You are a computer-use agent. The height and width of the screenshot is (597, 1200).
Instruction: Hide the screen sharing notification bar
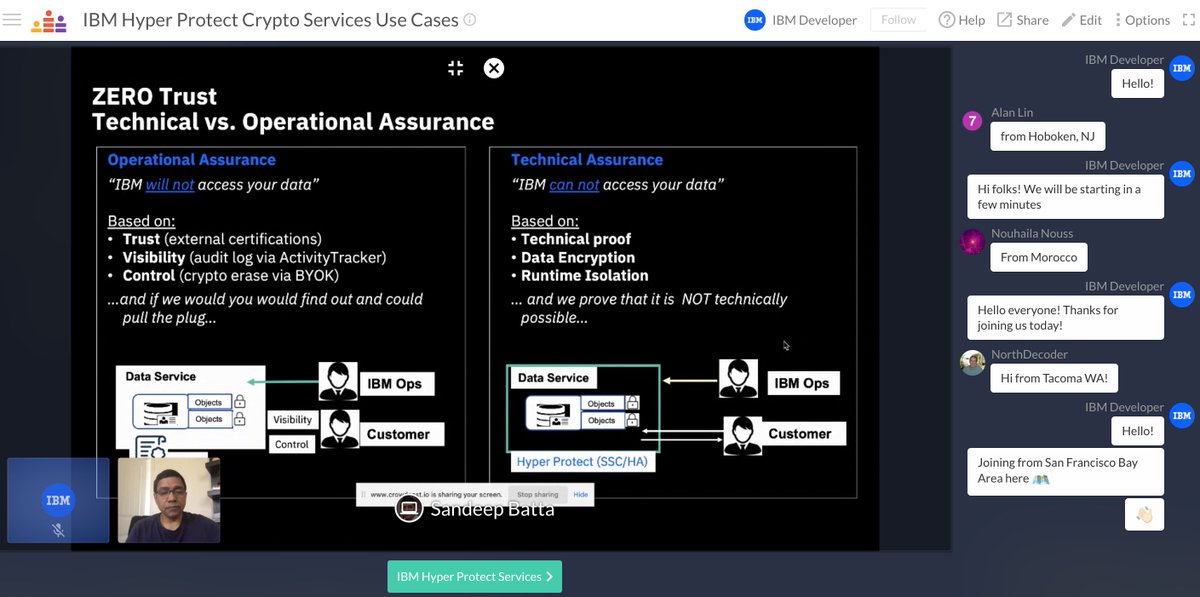pos(580,494)
